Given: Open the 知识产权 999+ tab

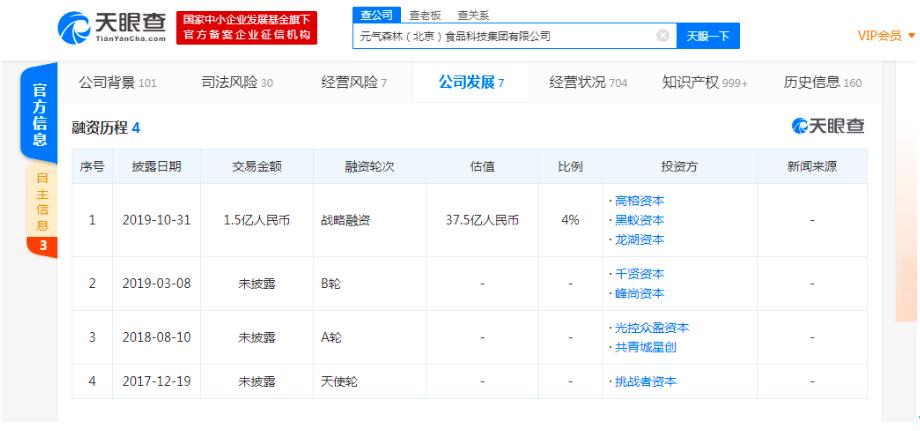Looking at the screenshot, I should click(705, 83).
